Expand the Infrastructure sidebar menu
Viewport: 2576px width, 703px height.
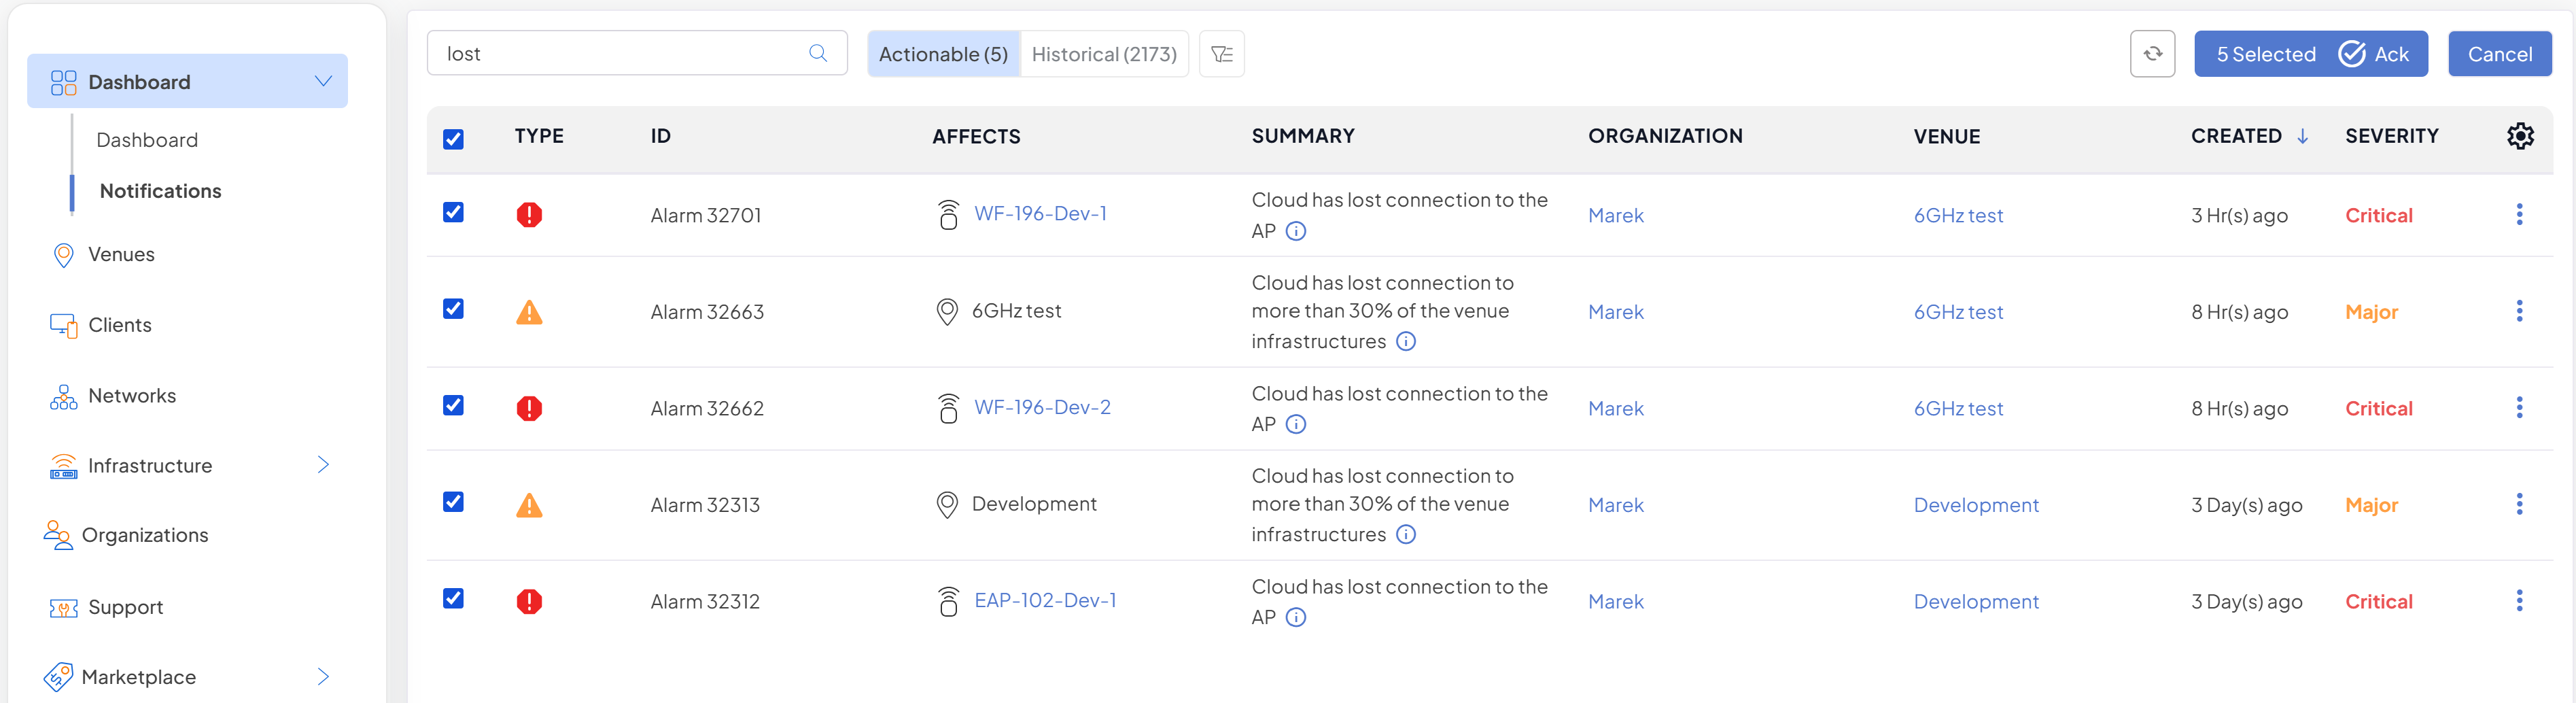point(323,465)
